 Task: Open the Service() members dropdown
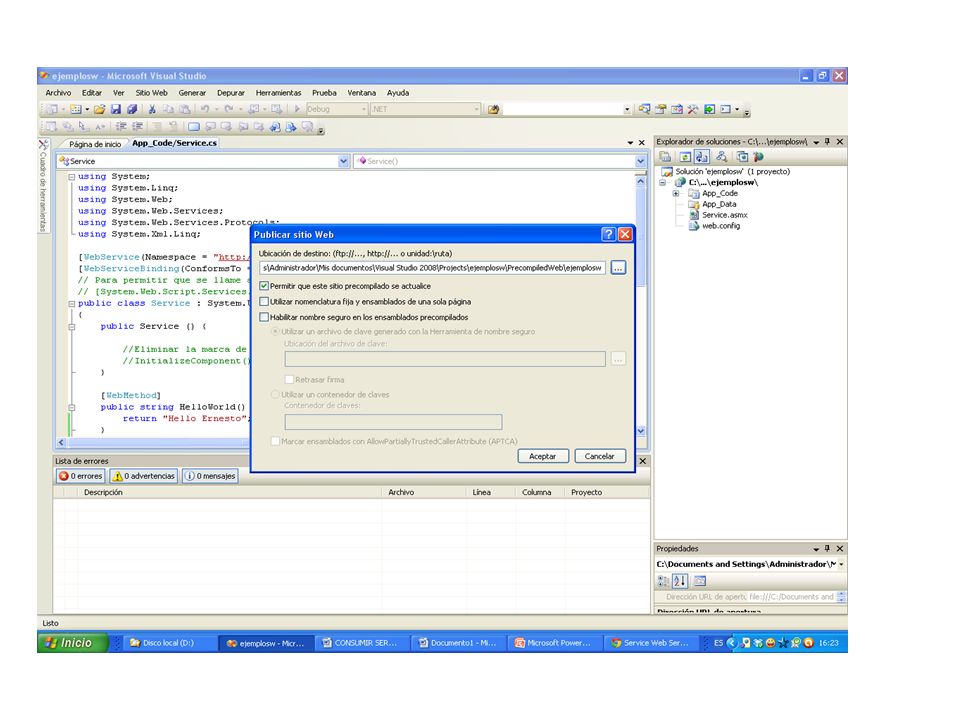click(640, 161)
